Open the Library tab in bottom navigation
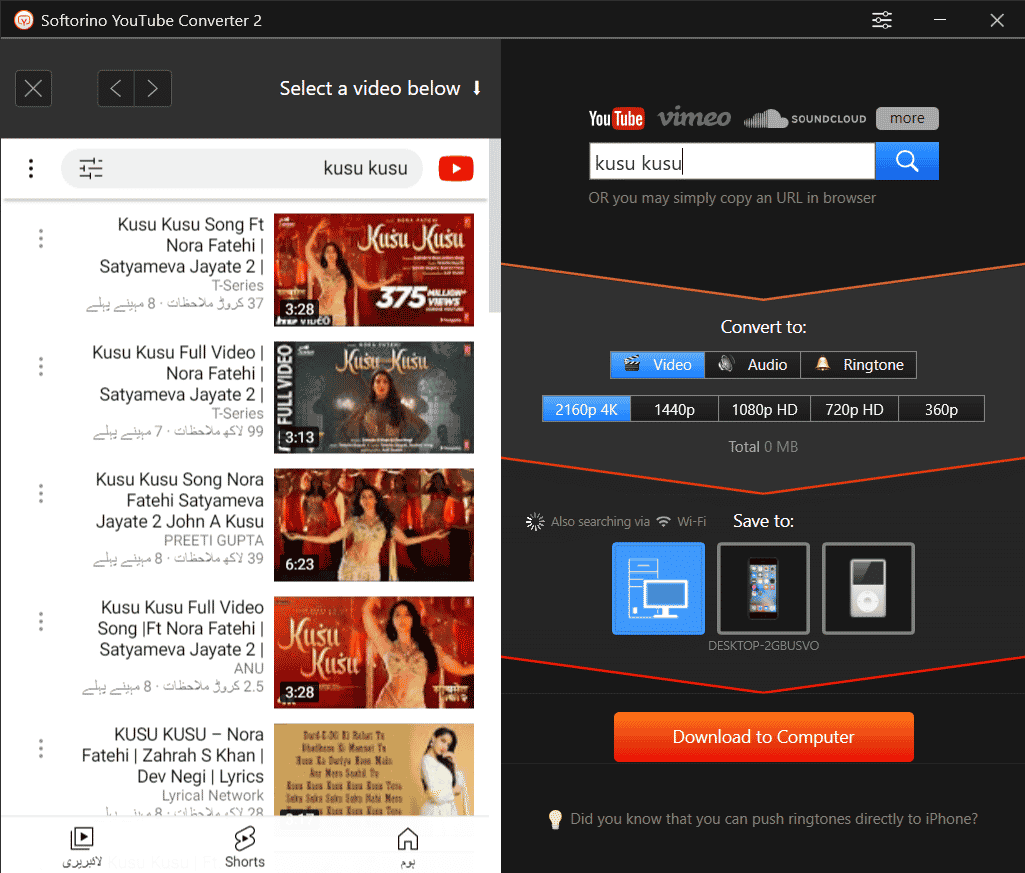The width and height of the screenshot is (1025, 873). coord(82,847)
